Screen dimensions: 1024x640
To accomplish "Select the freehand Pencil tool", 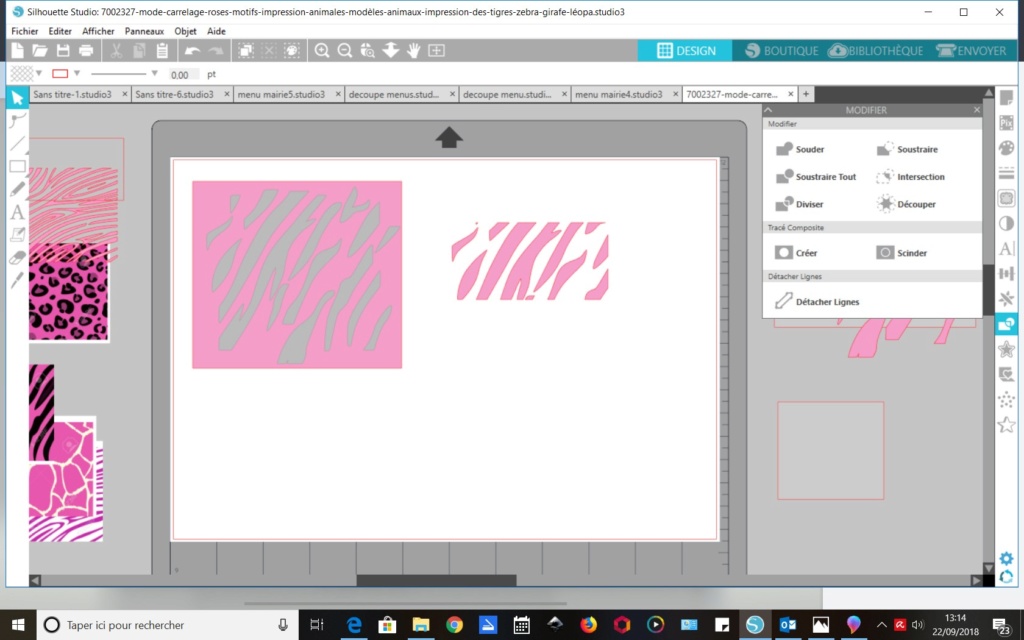I will [x=18, y=189].
